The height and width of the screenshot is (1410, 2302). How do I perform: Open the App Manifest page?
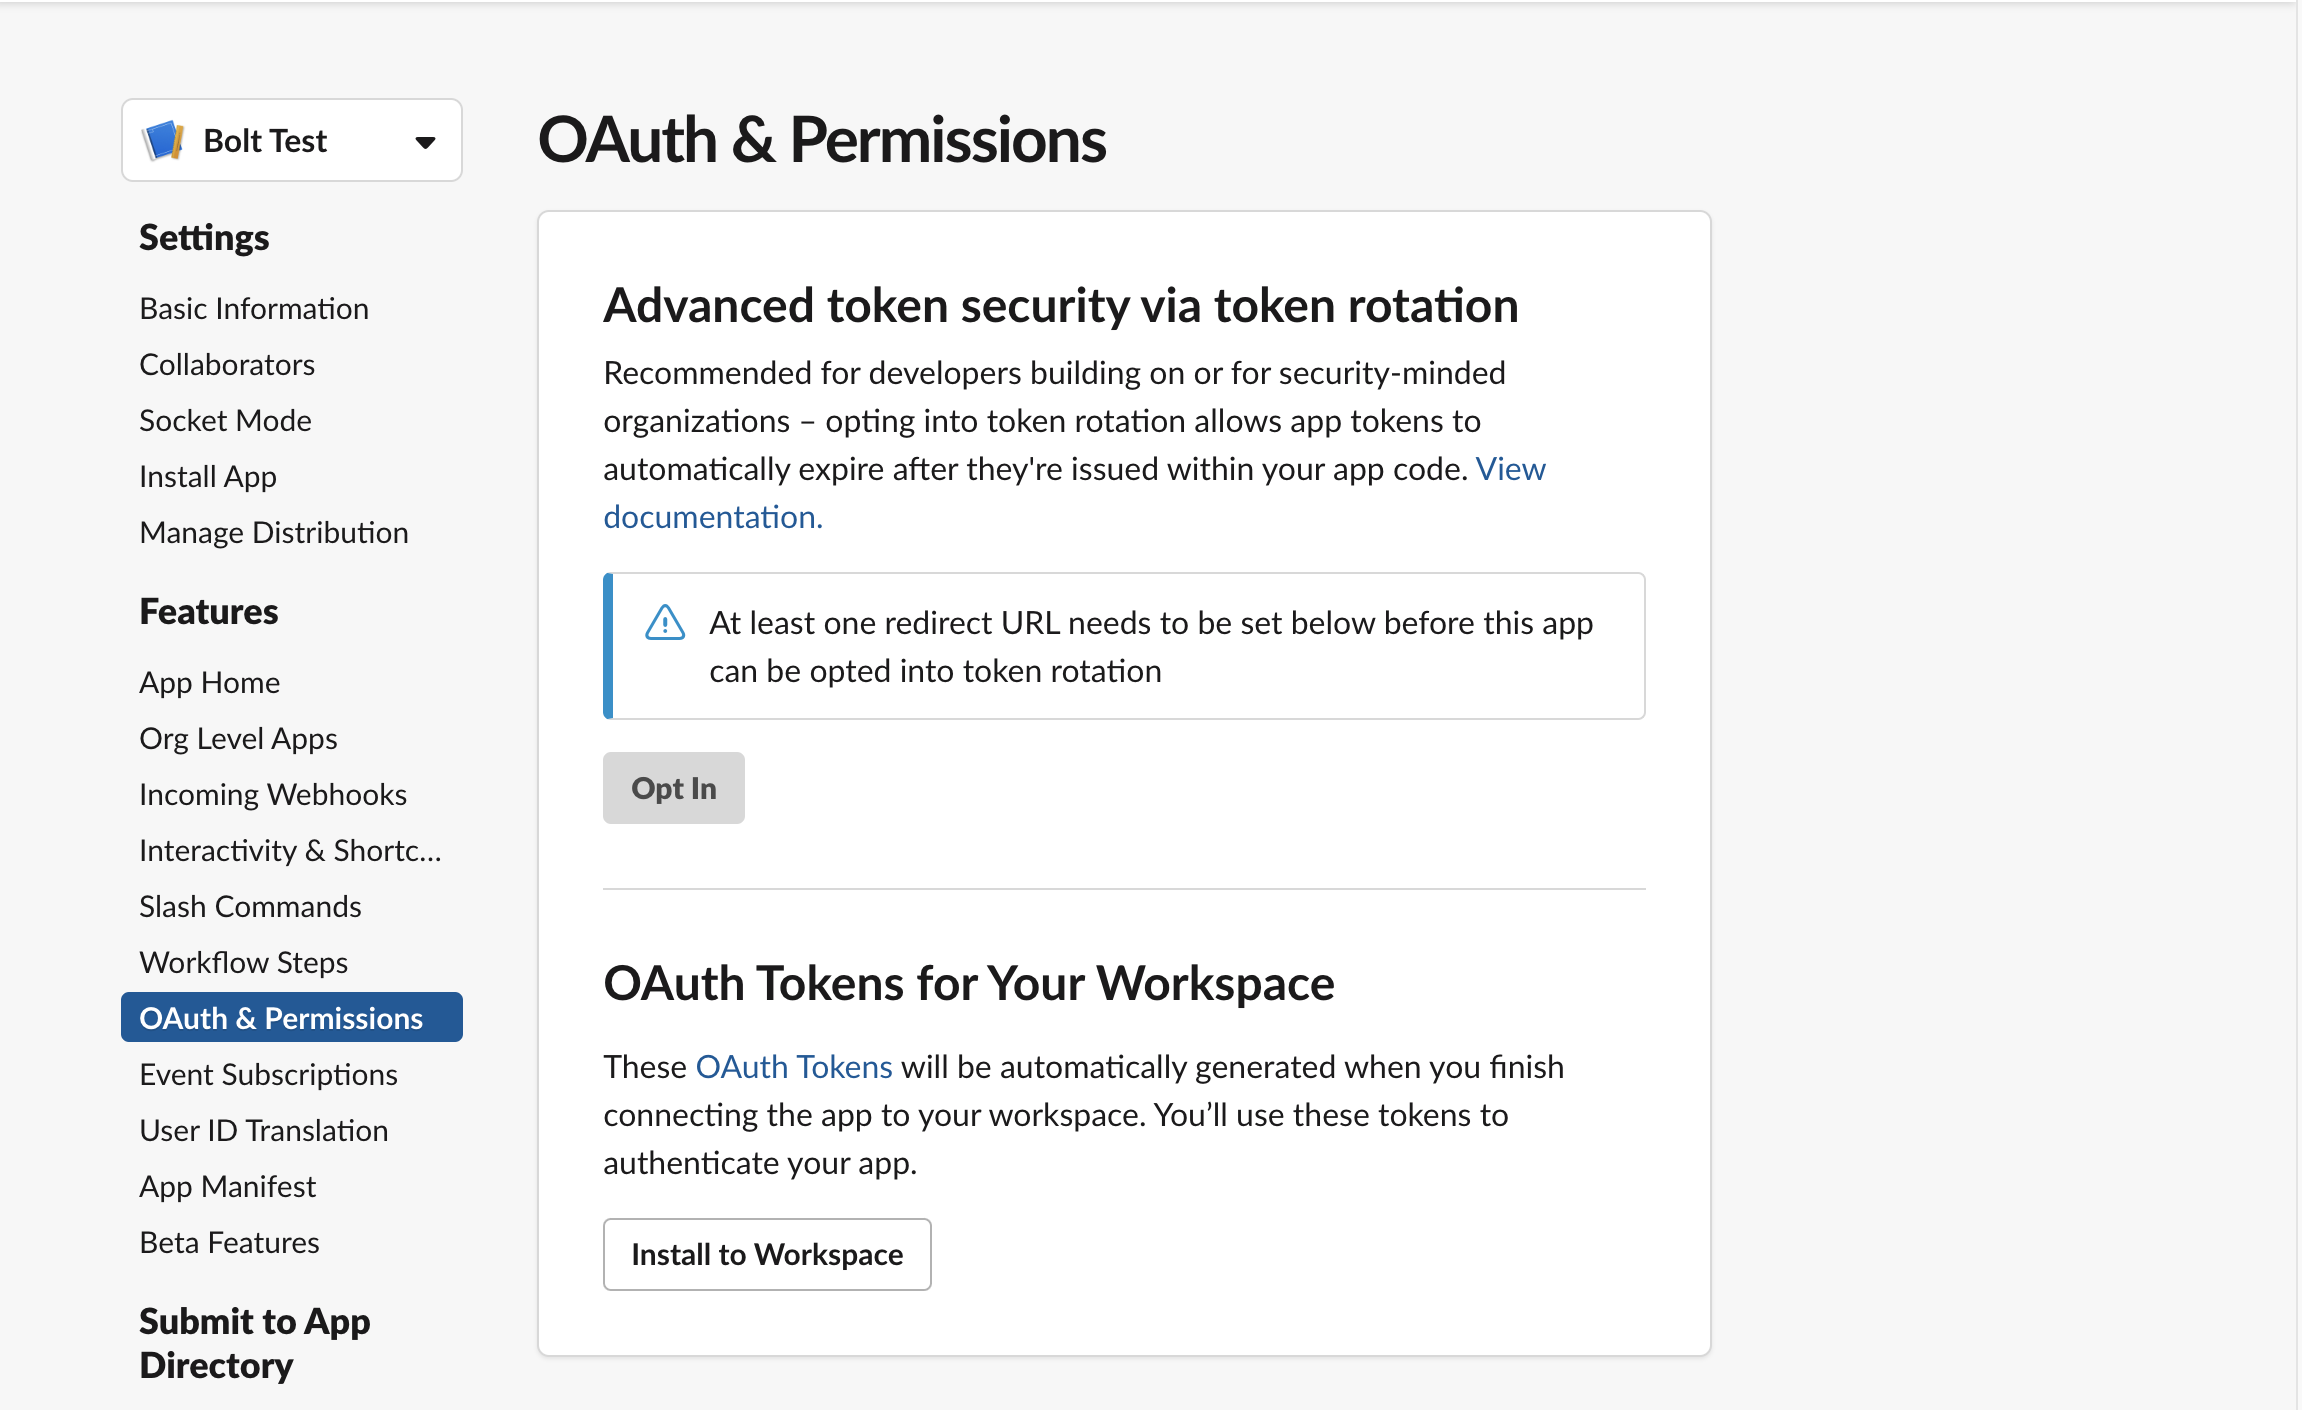coord(228,1186)
